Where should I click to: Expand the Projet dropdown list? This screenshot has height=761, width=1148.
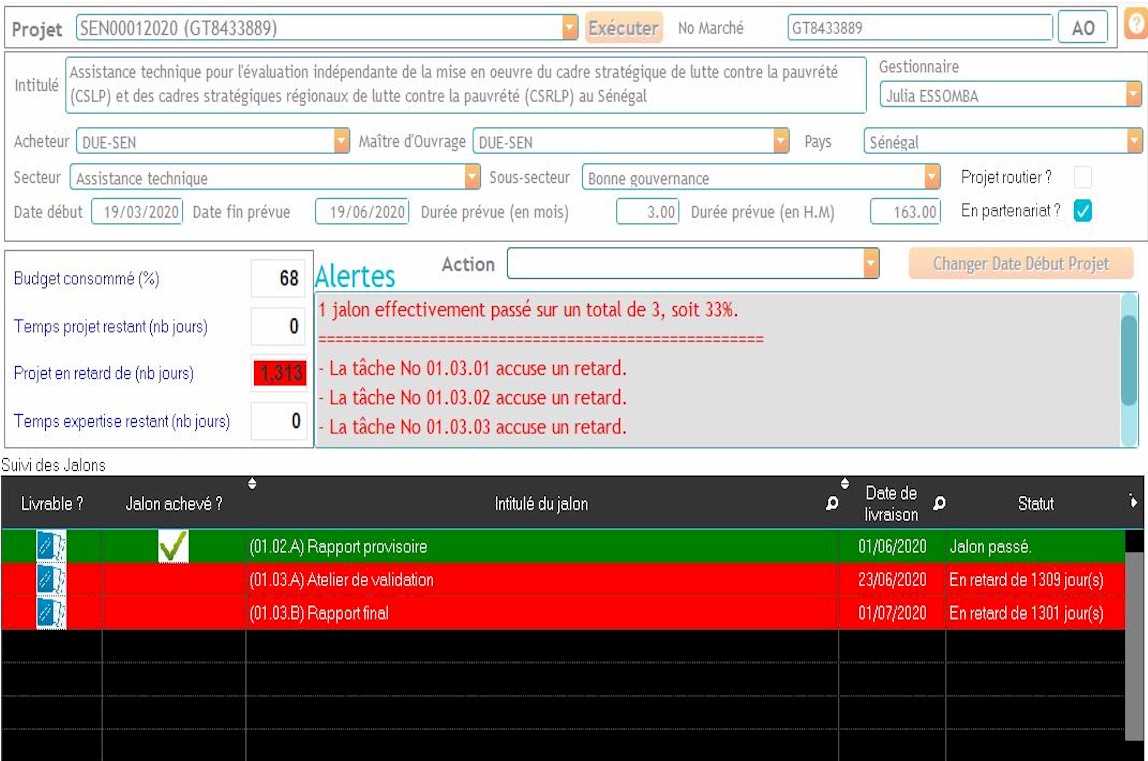(570, 28)
